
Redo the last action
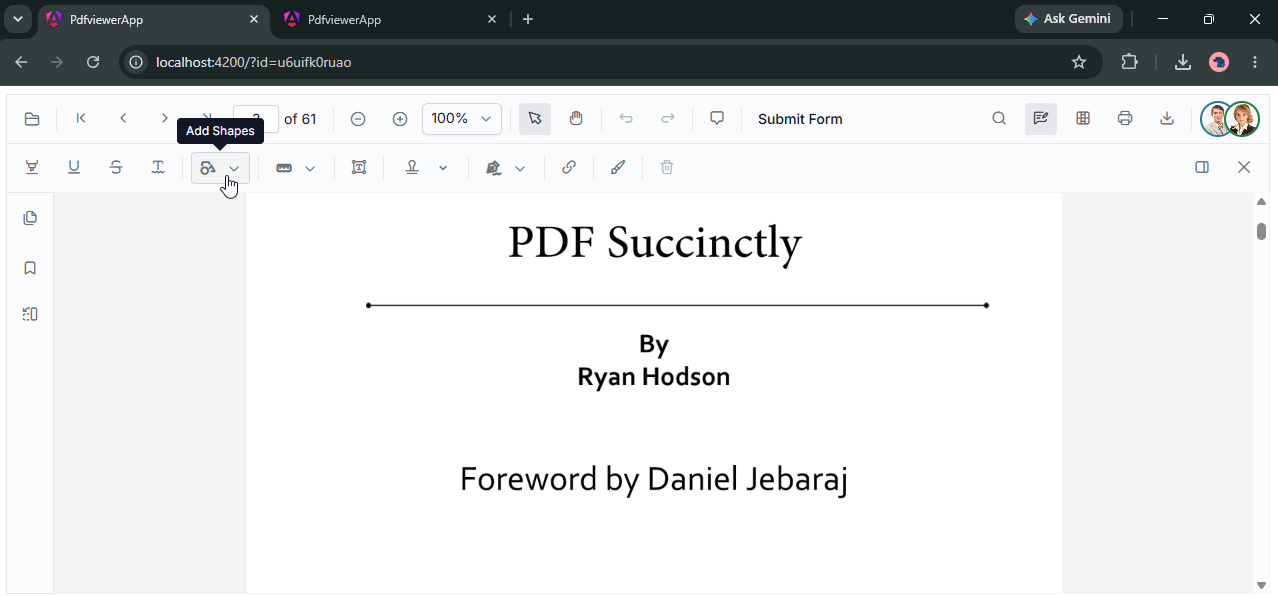tap(668, 118)
